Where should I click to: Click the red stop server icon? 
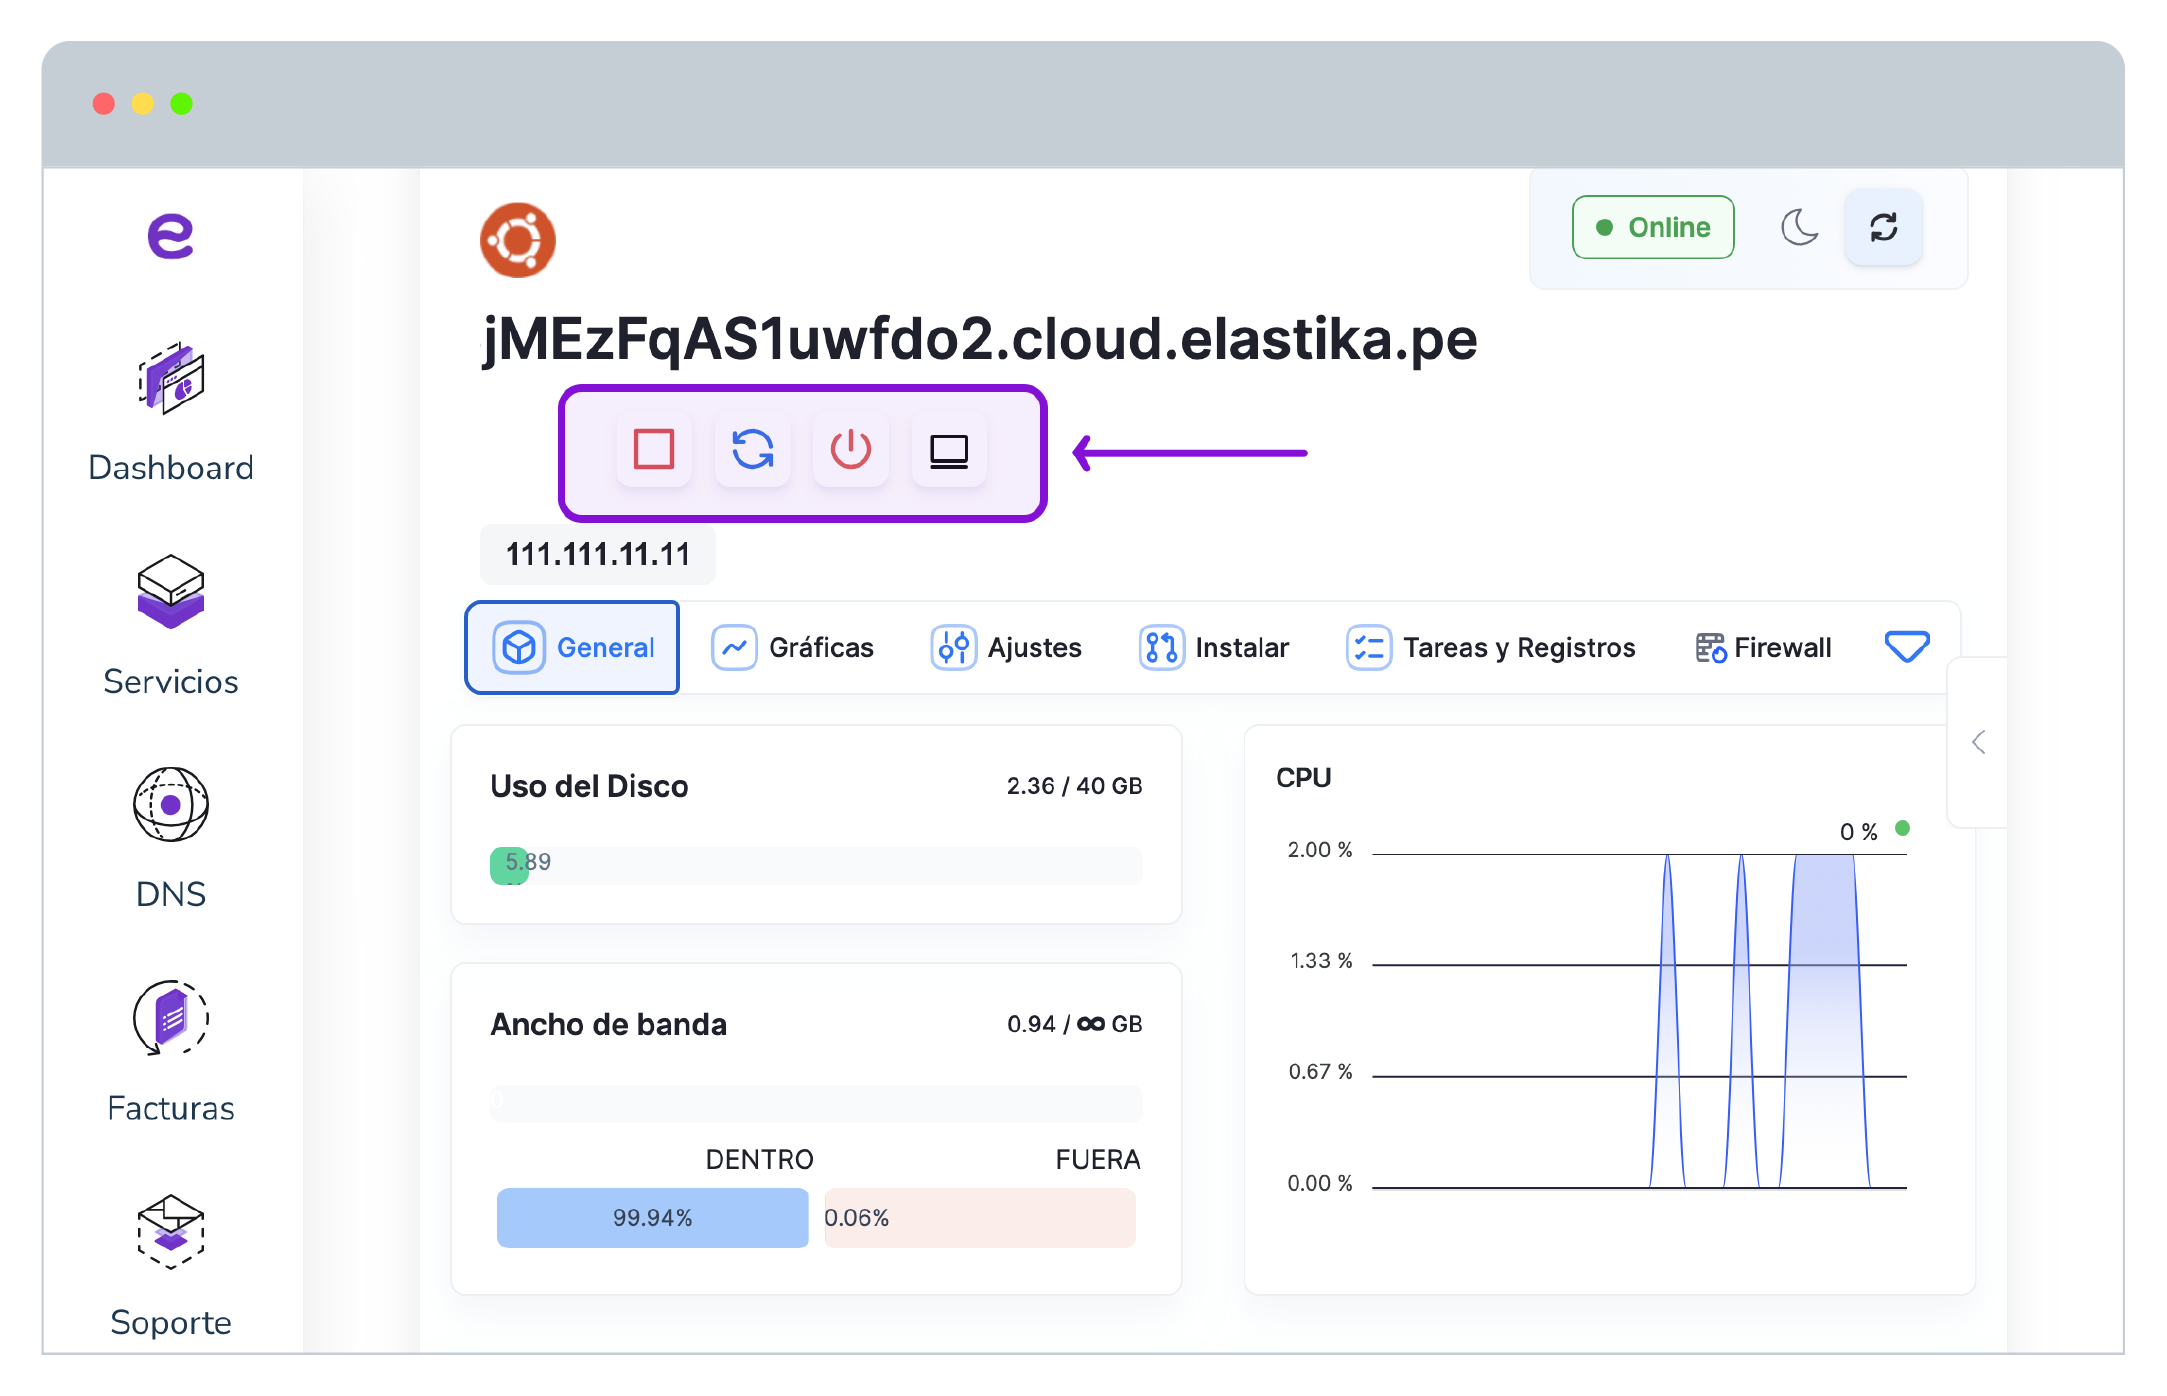pos(653,450)
